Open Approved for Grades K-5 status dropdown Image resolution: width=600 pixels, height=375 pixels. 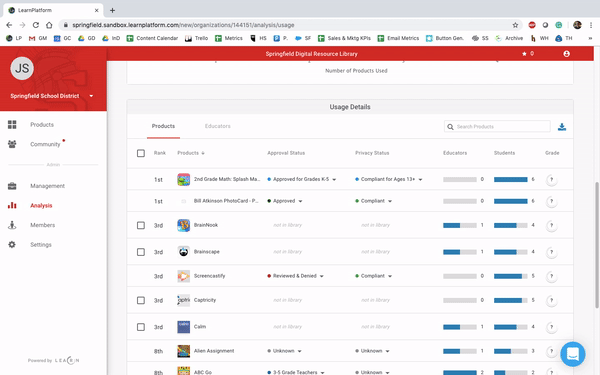coord(302,179)
